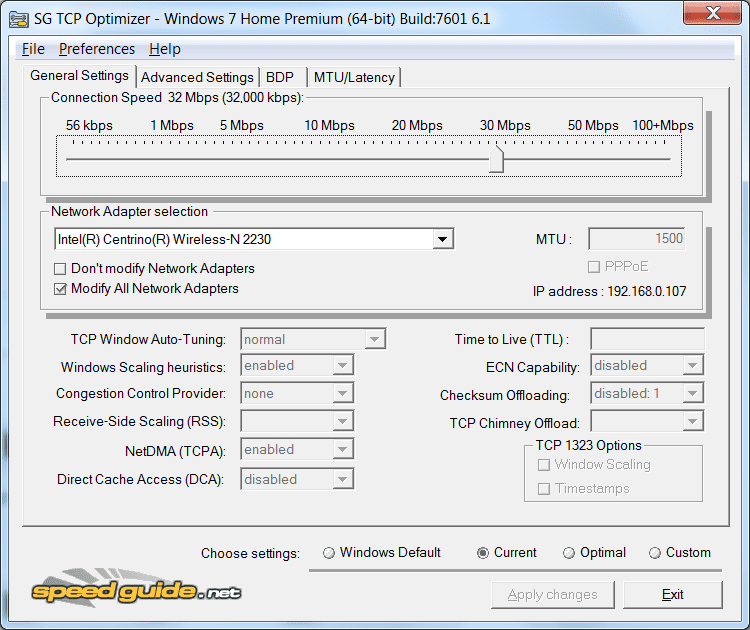Click the 56 kbps speed label
This screenshot has width=750, height=630.
89,125
